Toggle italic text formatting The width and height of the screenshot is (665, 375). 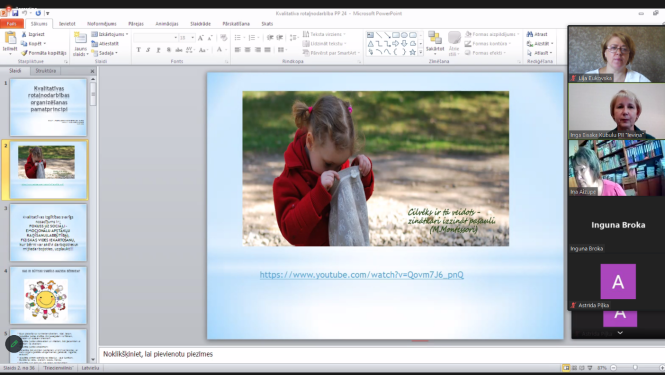point(148,50)
